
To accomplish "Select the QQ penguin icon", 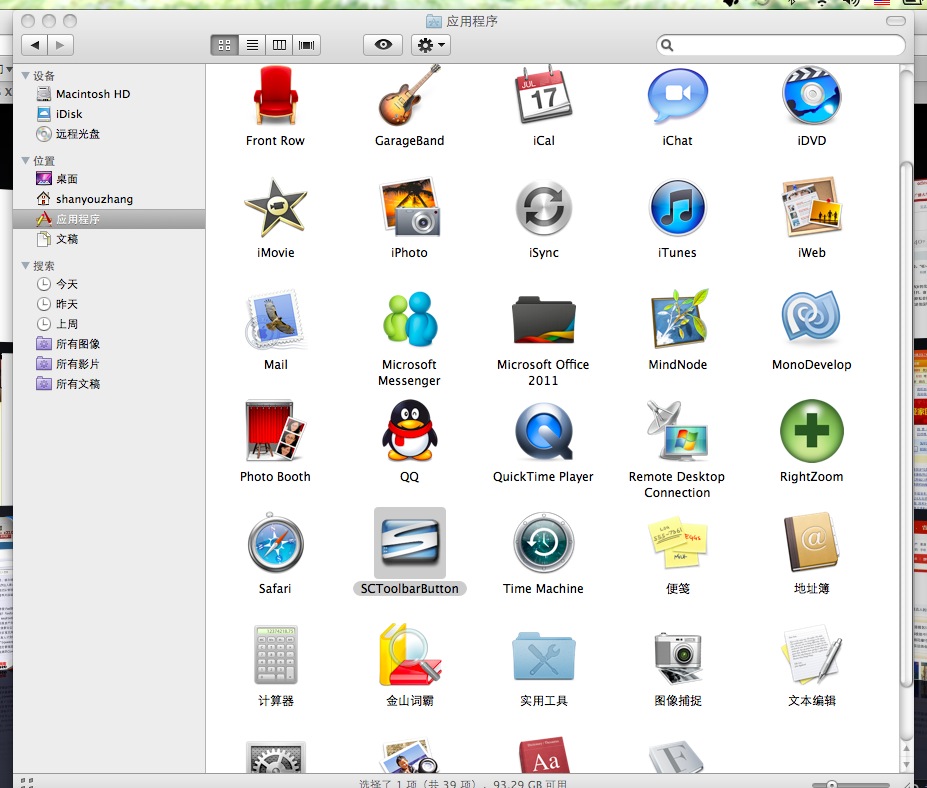I will [410, 430].
